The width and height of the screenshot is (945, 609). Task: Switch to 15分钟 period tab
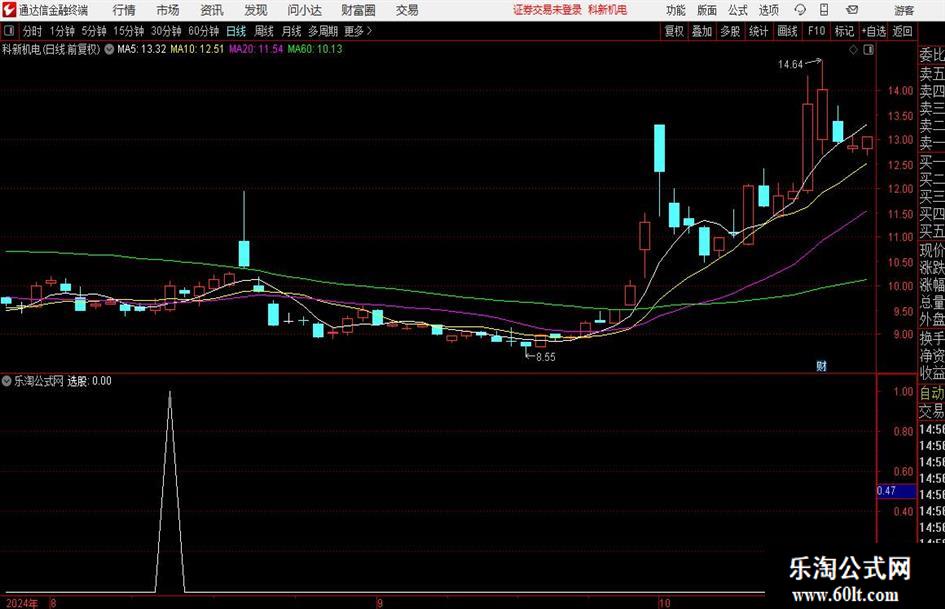pos(128,31)
